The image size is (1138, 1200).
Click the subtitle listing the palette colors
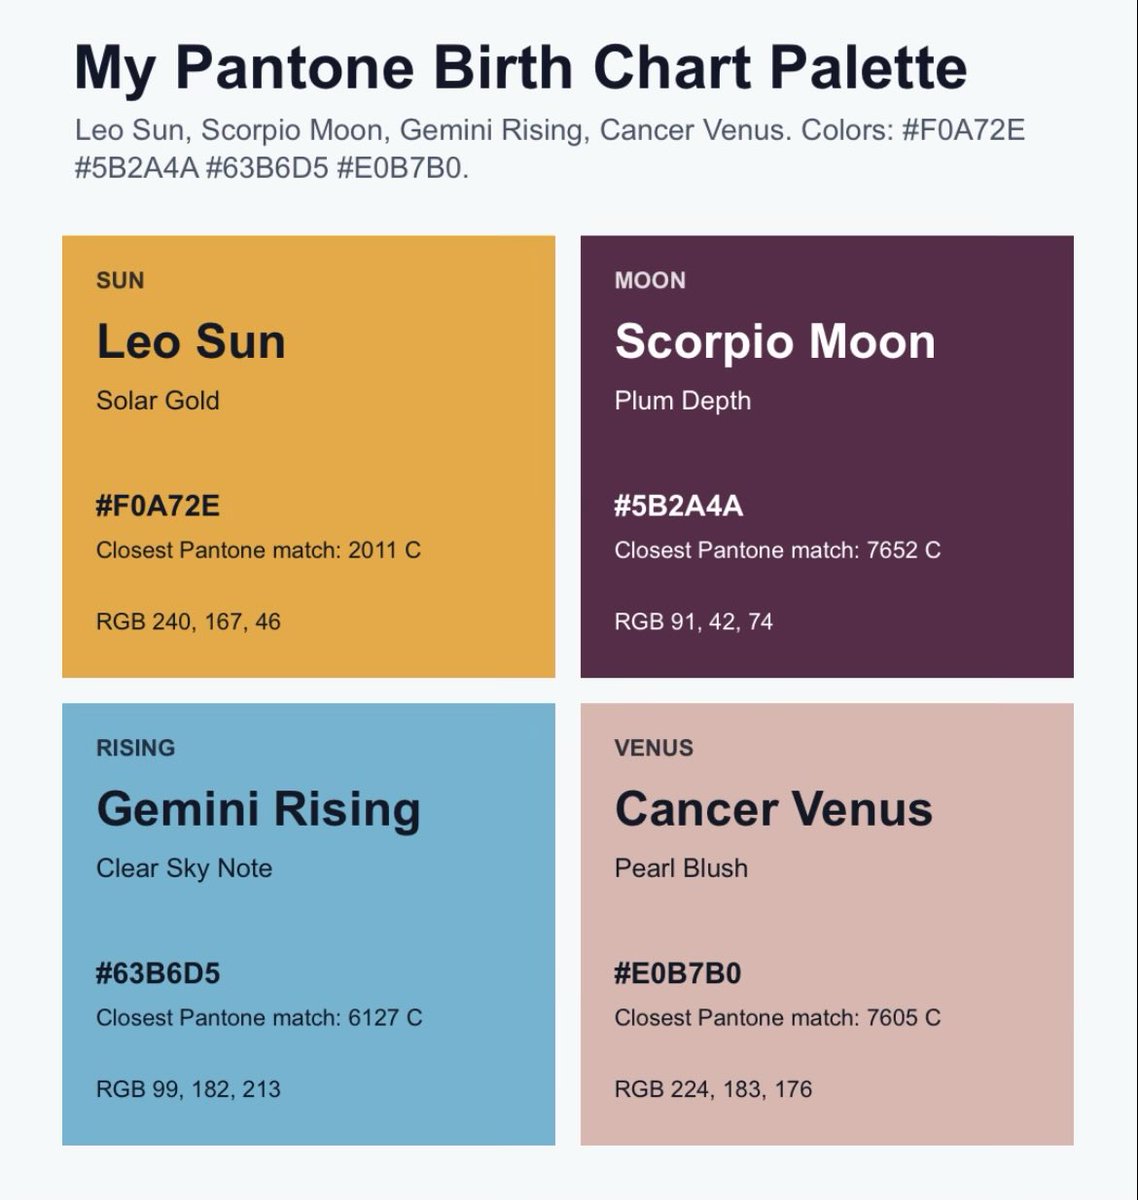point(550,149)
